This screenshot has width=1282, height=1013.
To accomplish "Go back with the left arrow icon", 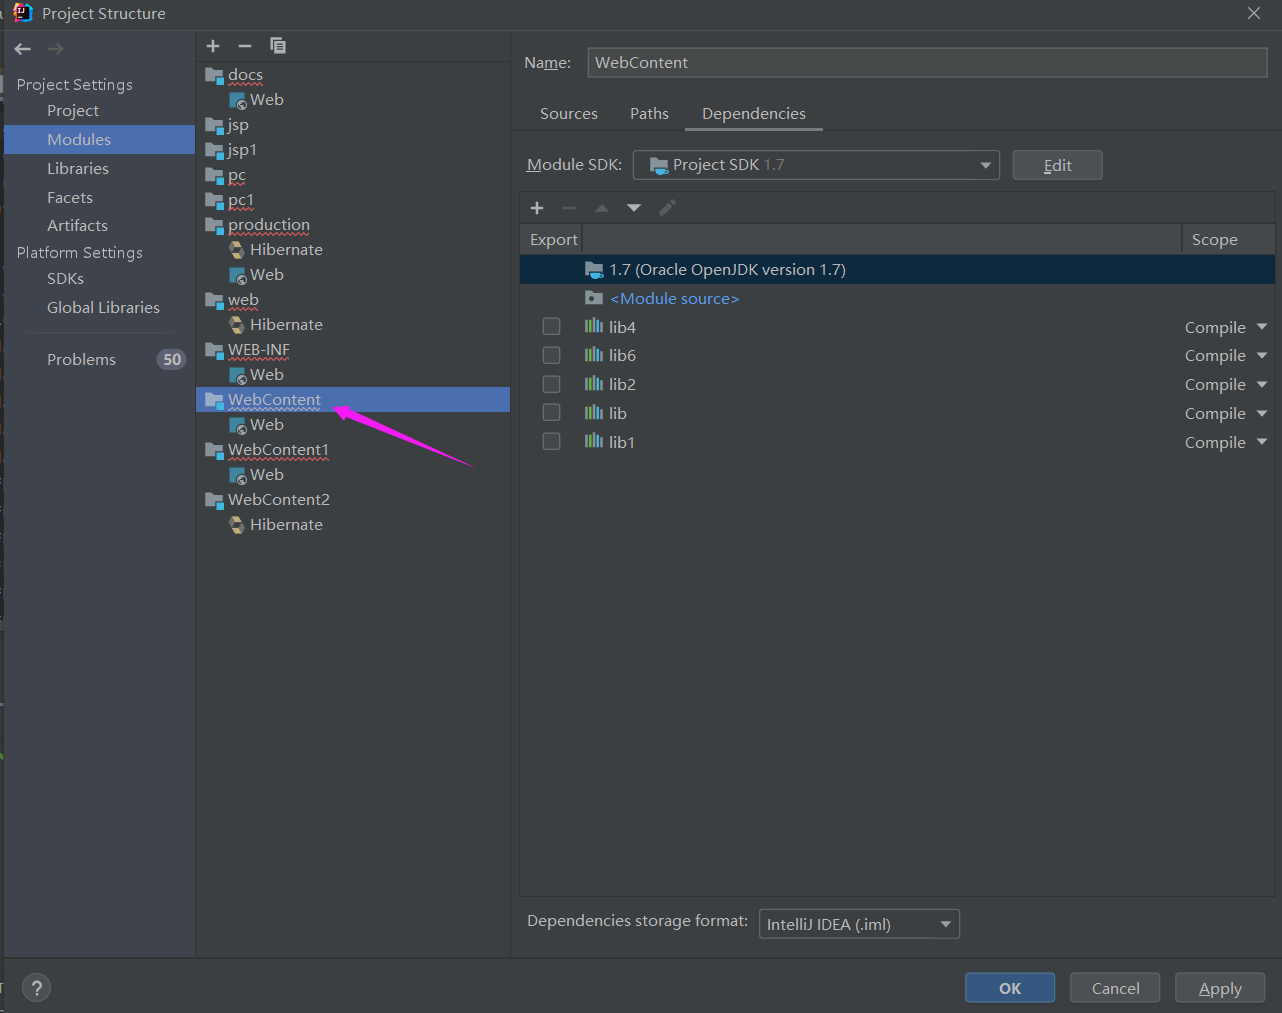I will [23, 49].
